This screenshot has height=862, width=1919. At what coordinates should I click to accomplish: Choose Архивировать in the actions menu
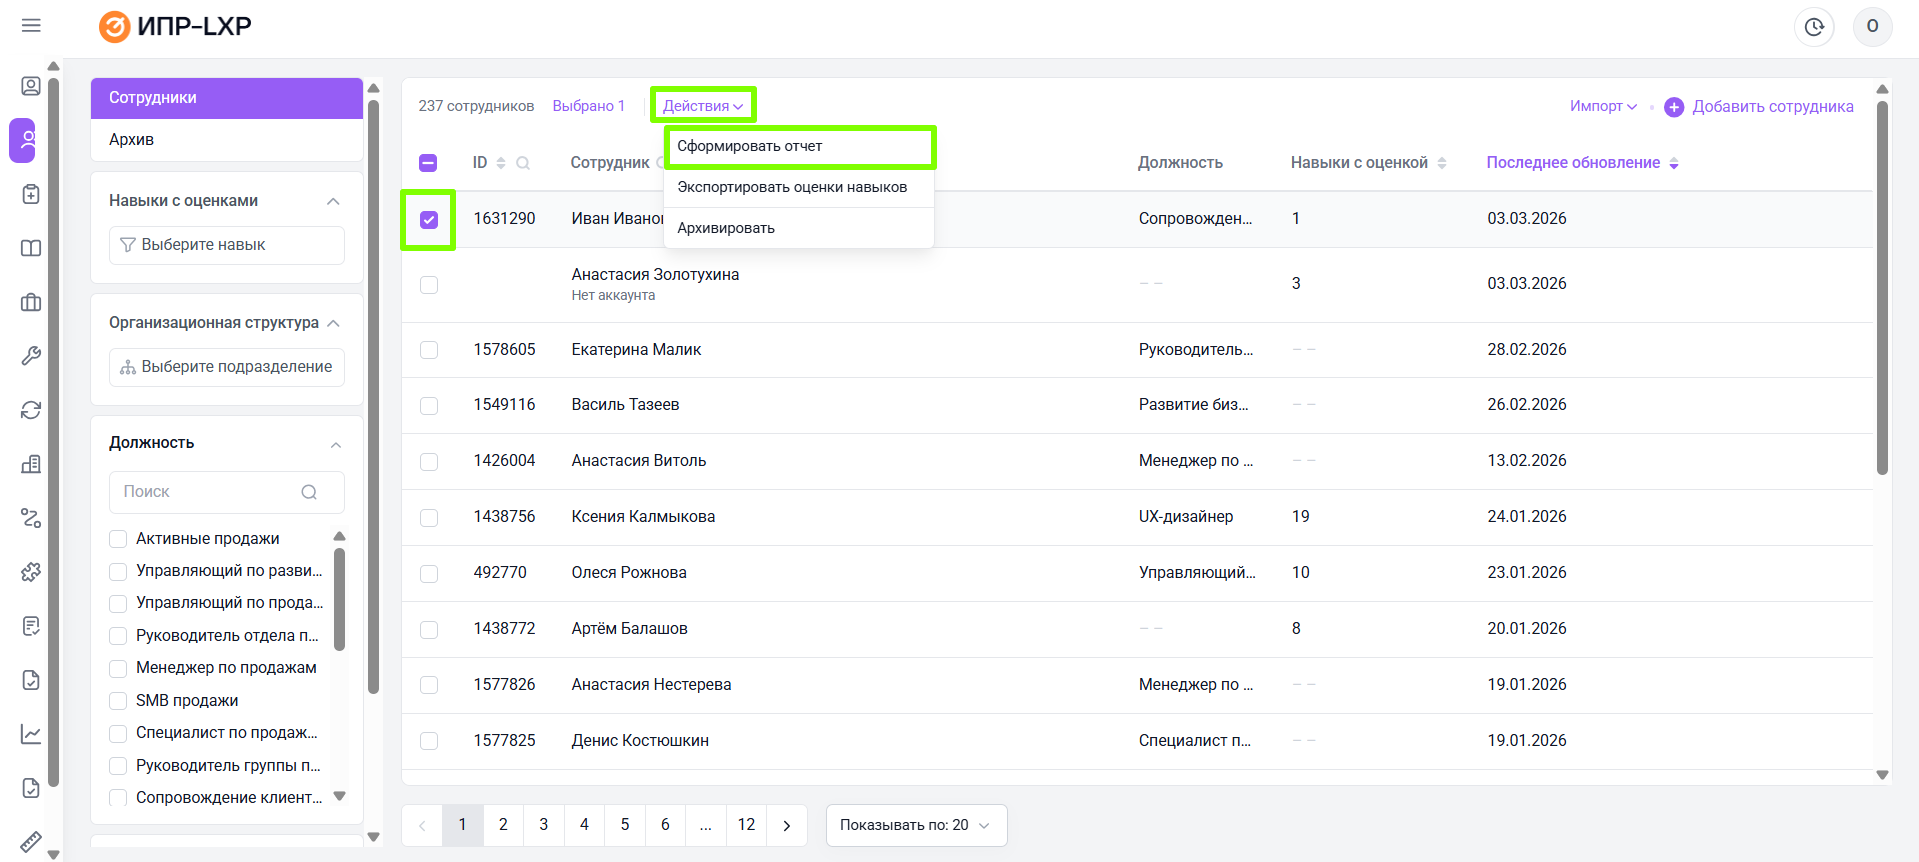point(726,228)
